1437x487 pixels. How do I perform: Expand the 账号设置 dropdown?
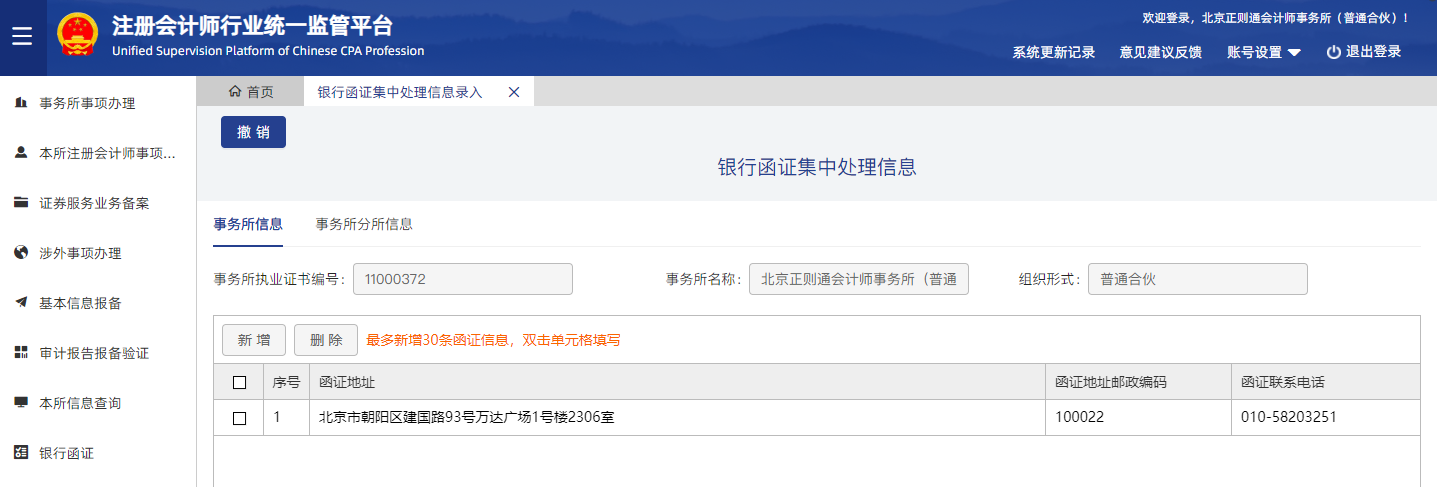[1264, 53]
